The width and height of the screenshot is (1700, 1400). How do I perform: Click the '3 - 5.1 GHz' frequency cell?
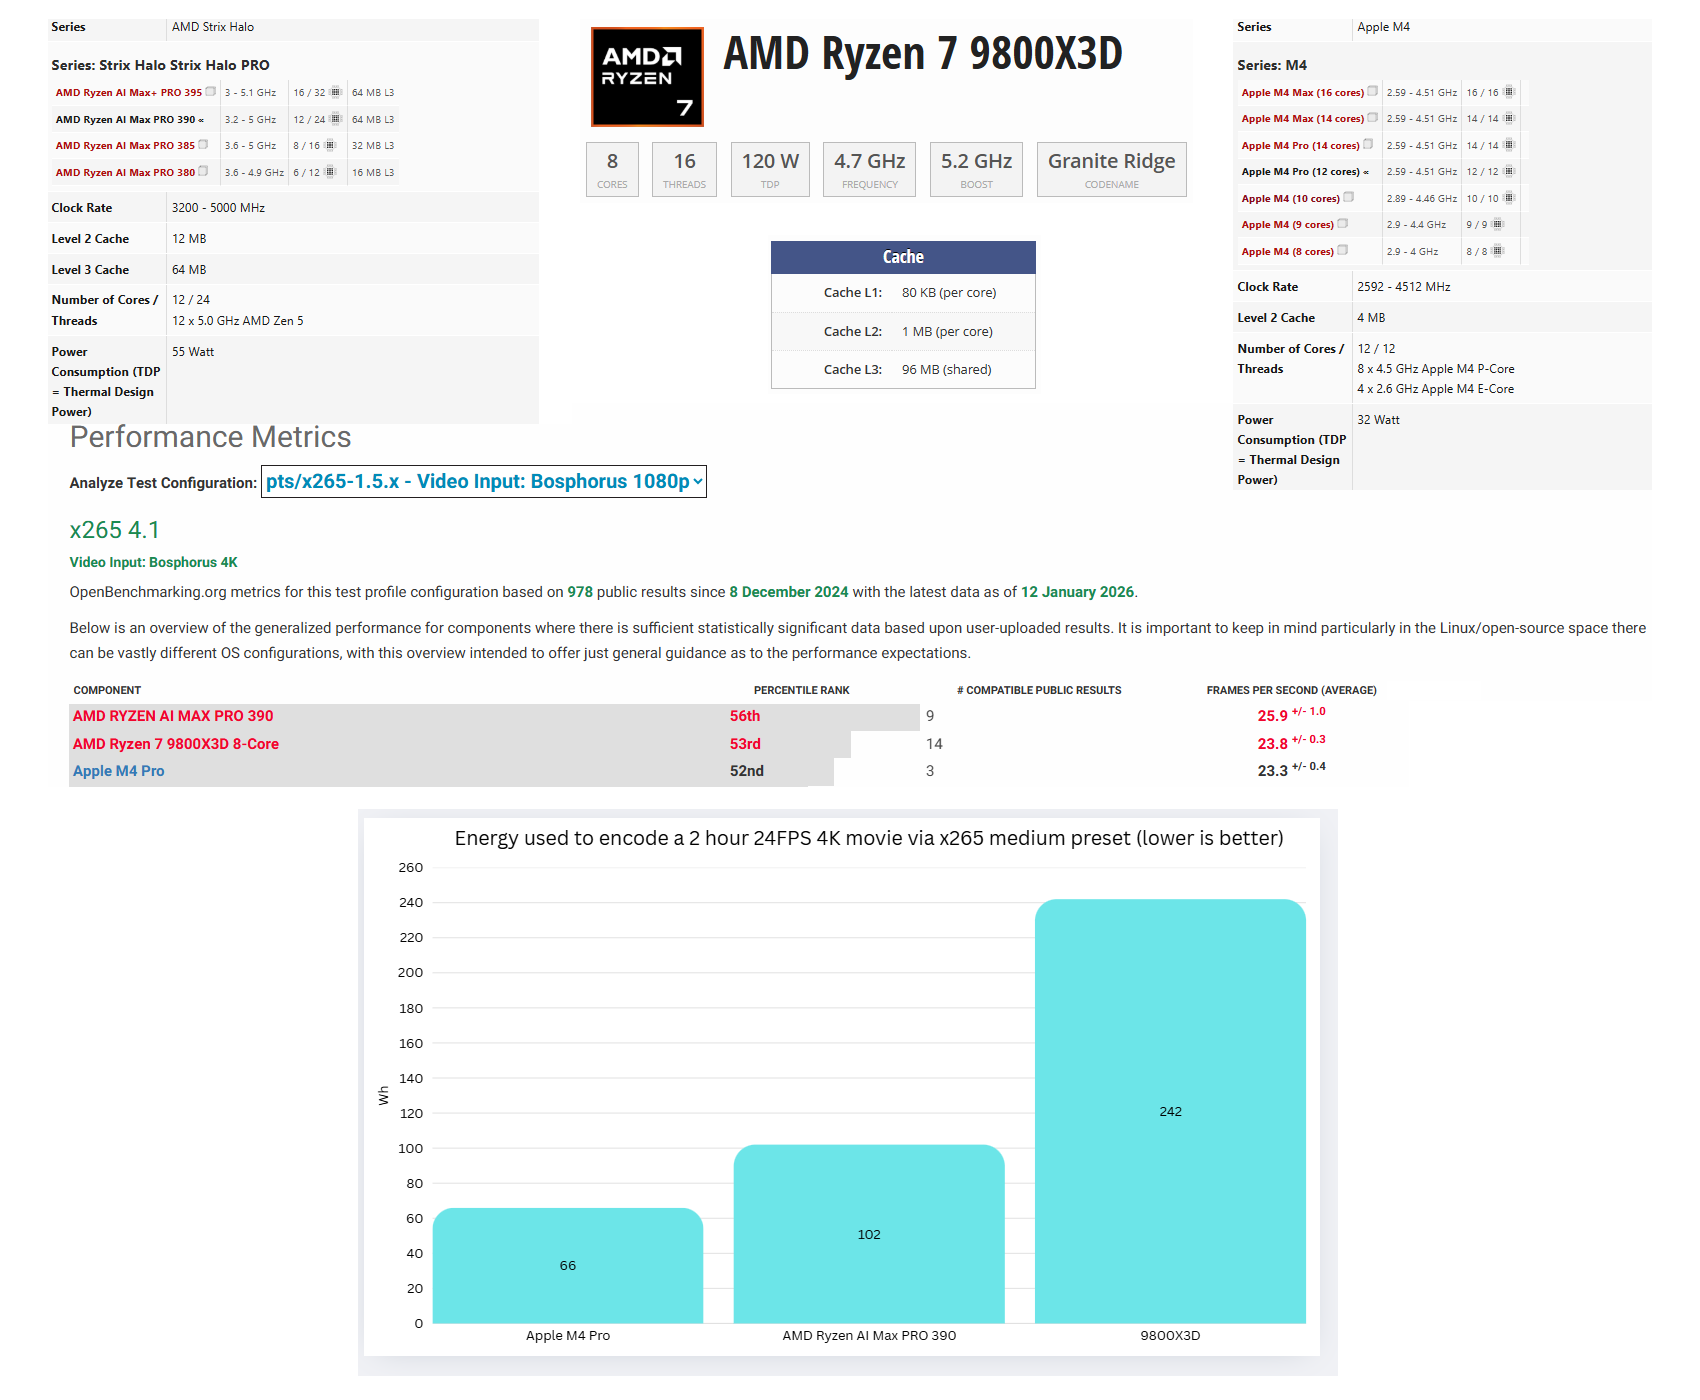tap(250, 93)
